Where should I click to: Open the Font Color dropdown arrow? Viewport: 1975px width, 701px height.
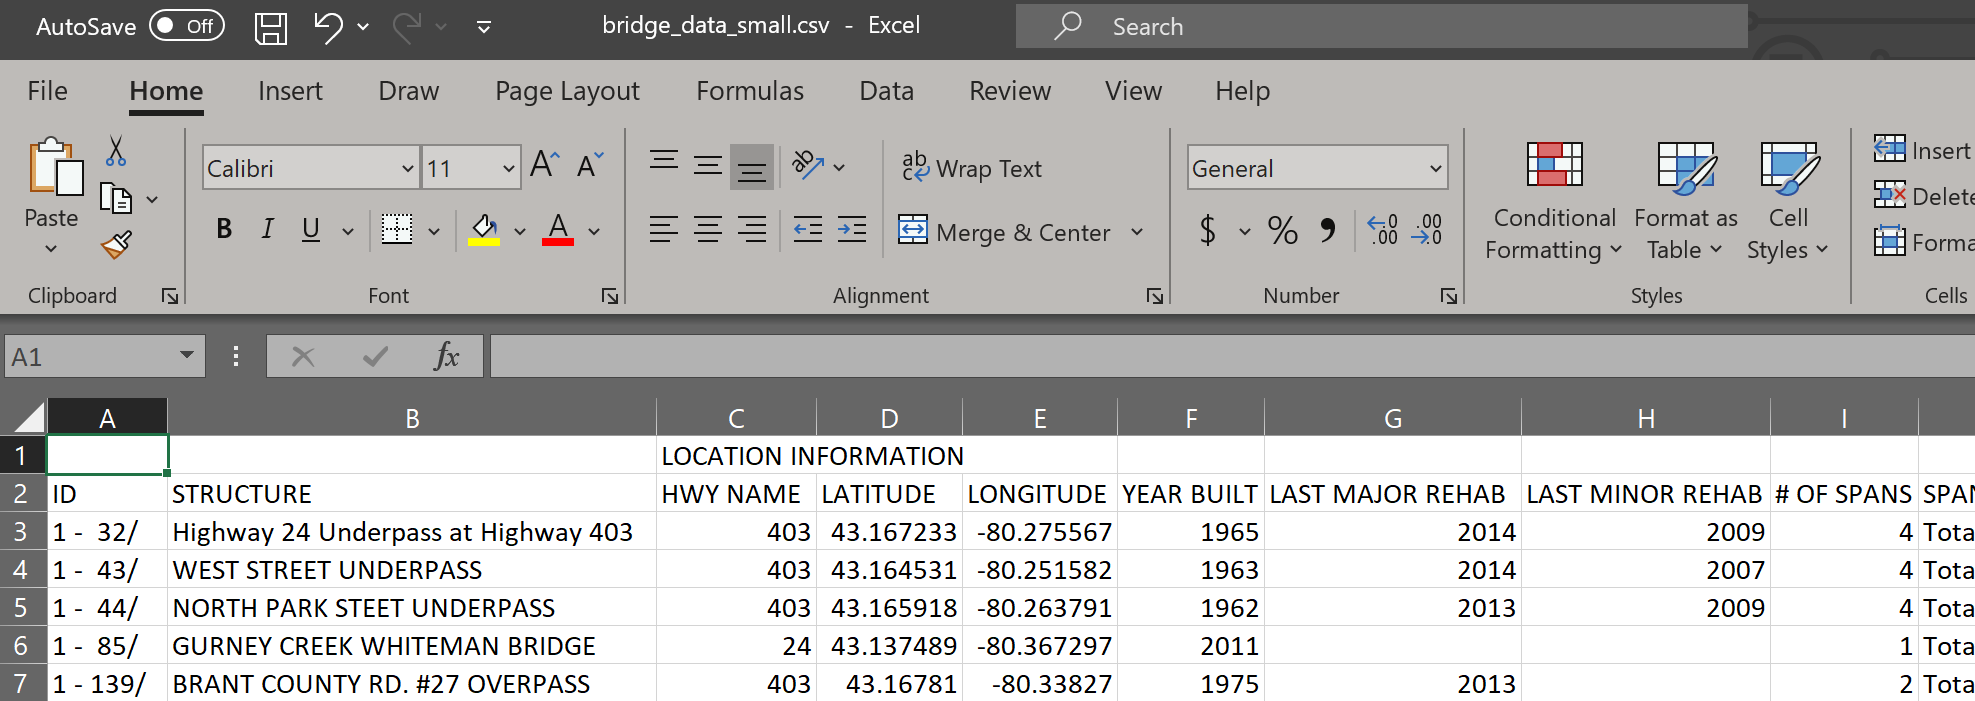594,231
